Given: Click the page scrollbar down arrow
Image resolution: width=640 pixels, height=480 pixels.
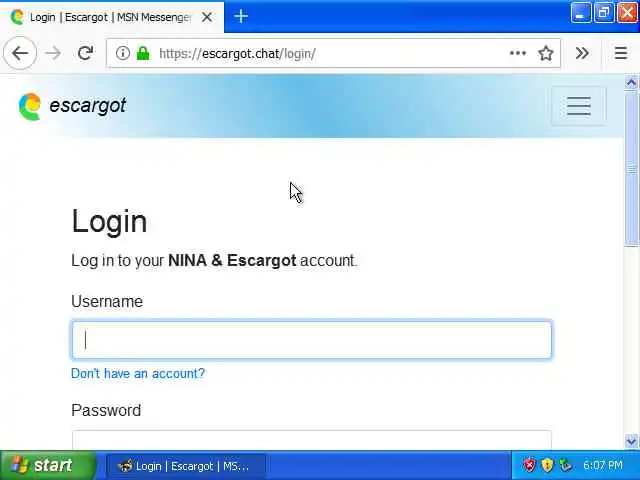Looking at the screenshot, I should (x=631, y=441).
